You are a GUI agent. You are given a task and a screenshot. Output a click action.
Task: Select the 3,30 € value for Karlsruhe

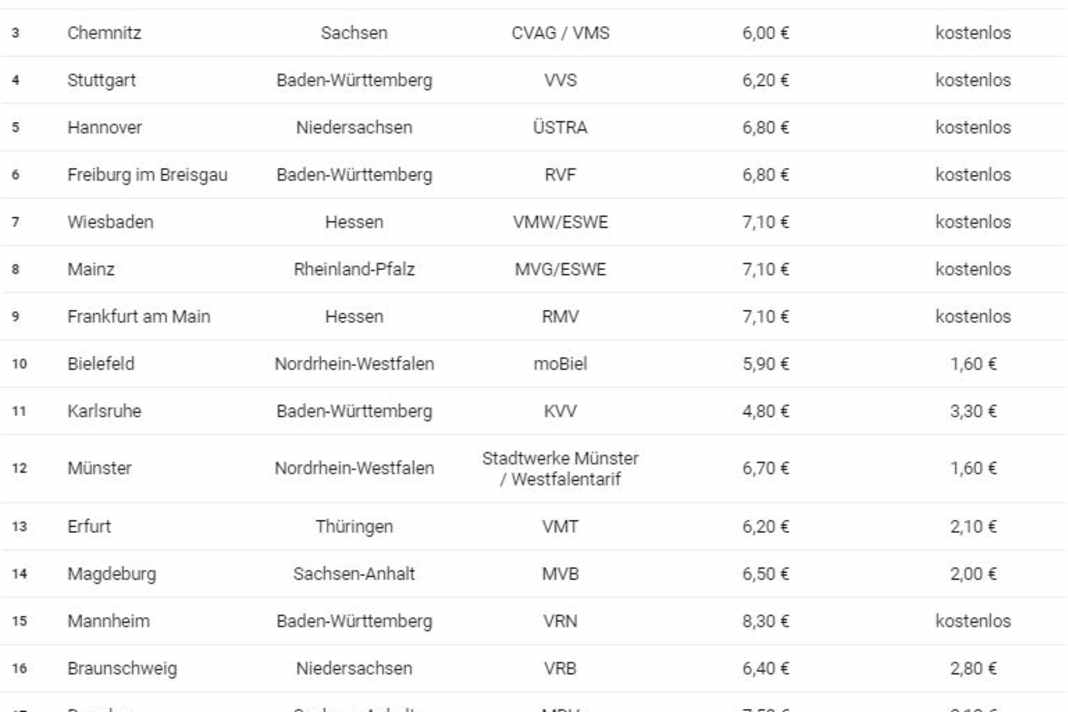click(x=973, y=411)
